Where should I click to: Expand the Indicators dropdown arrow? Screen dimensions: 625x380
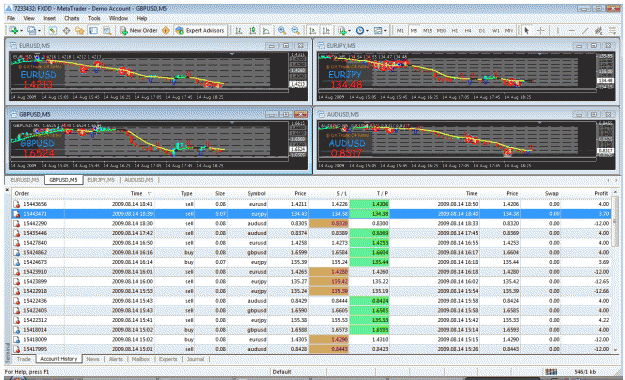tap(350, 31)
